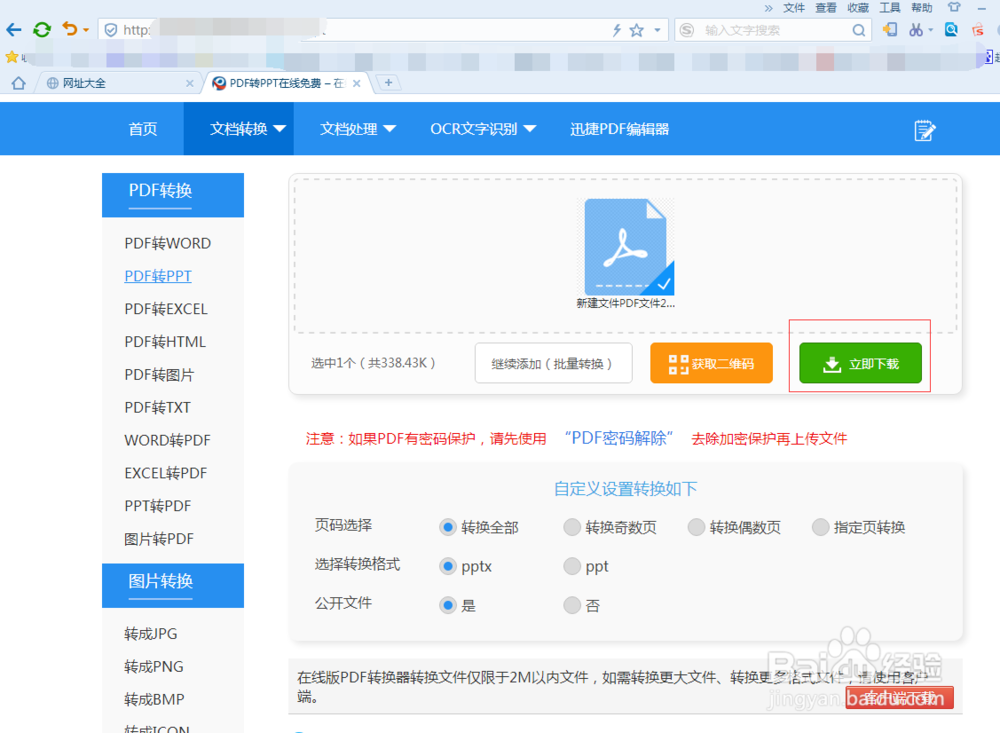
Task: Set 公开文件 to 否
Action: 571,605
